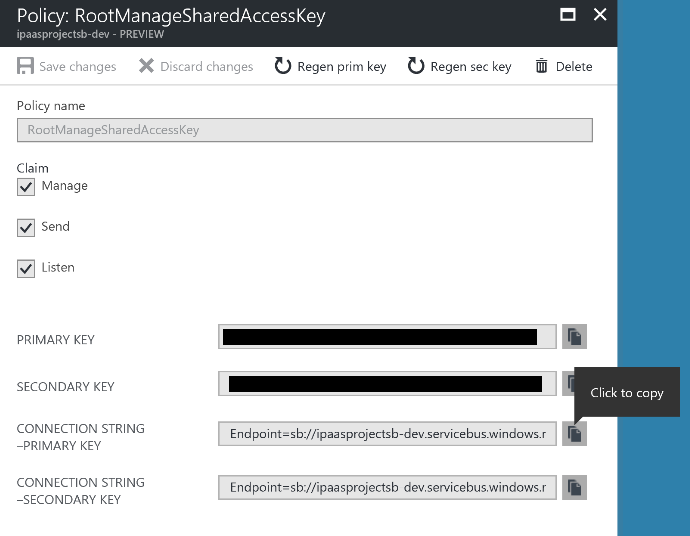Click the Save changes label
Image resolution: width=690 pixels, height=536 pixels.
click(x=77, y=66)
